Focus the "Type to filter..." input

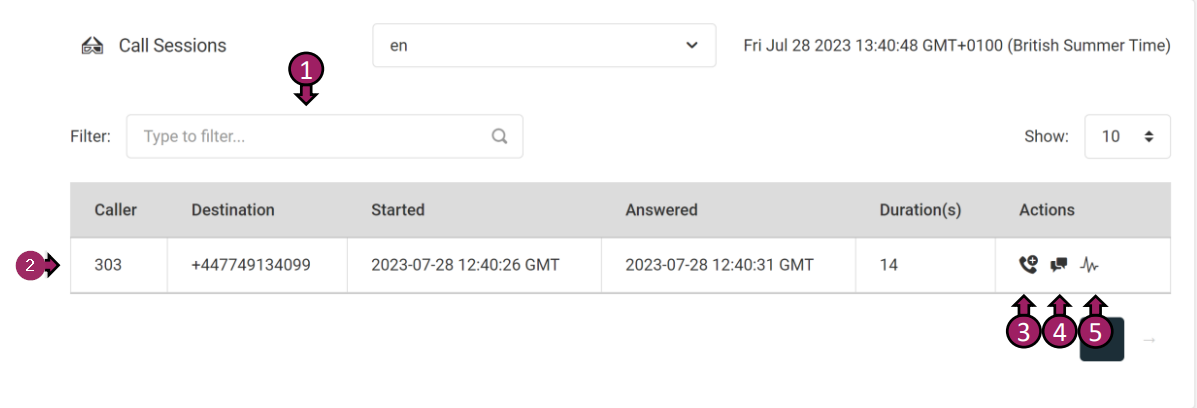tap(310, 137)
